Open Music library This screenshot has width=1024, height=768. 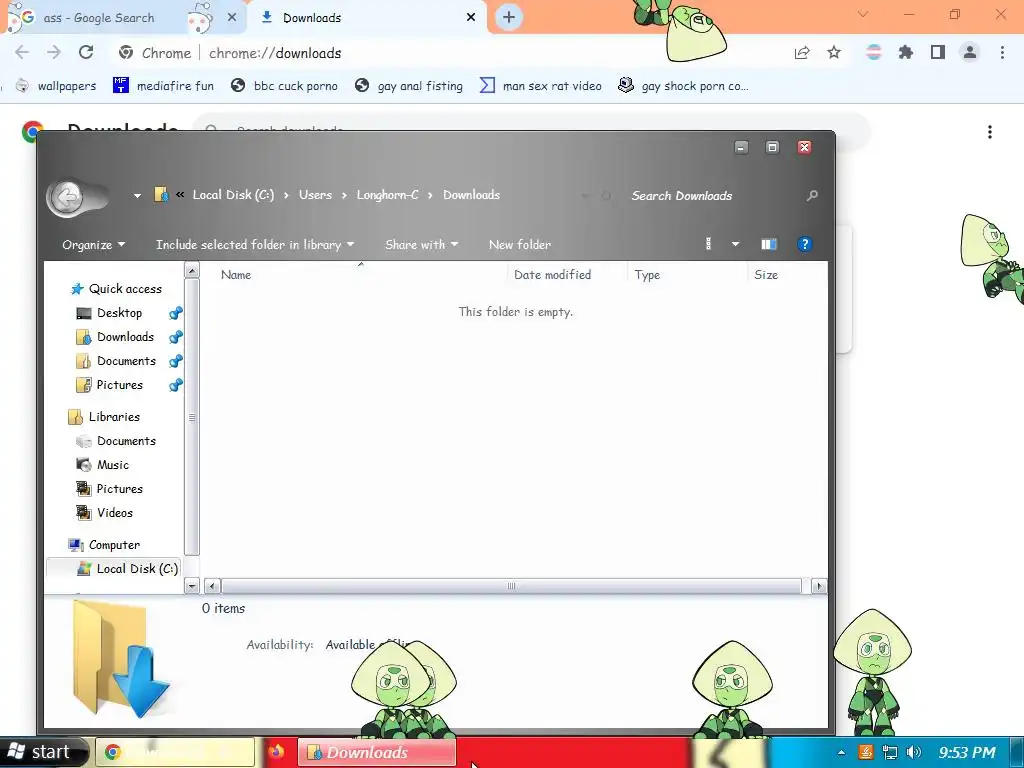tap(103, 465)
